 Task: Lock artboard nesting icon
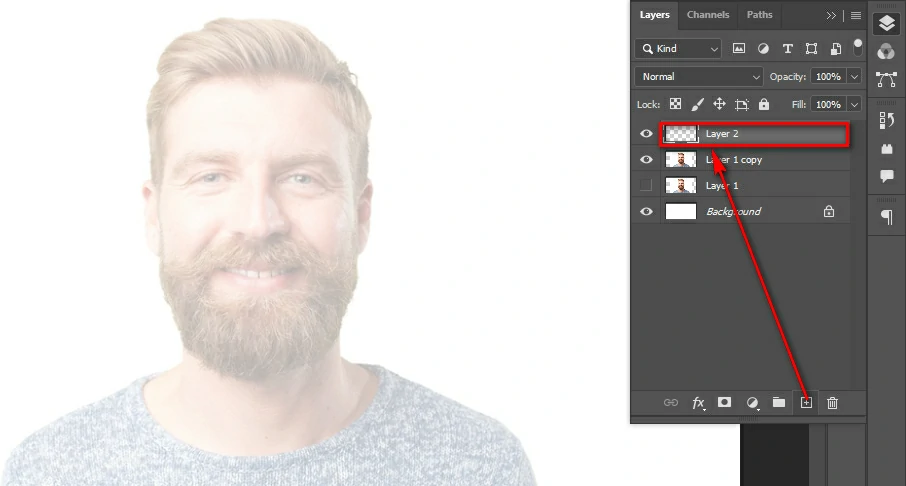742,105
